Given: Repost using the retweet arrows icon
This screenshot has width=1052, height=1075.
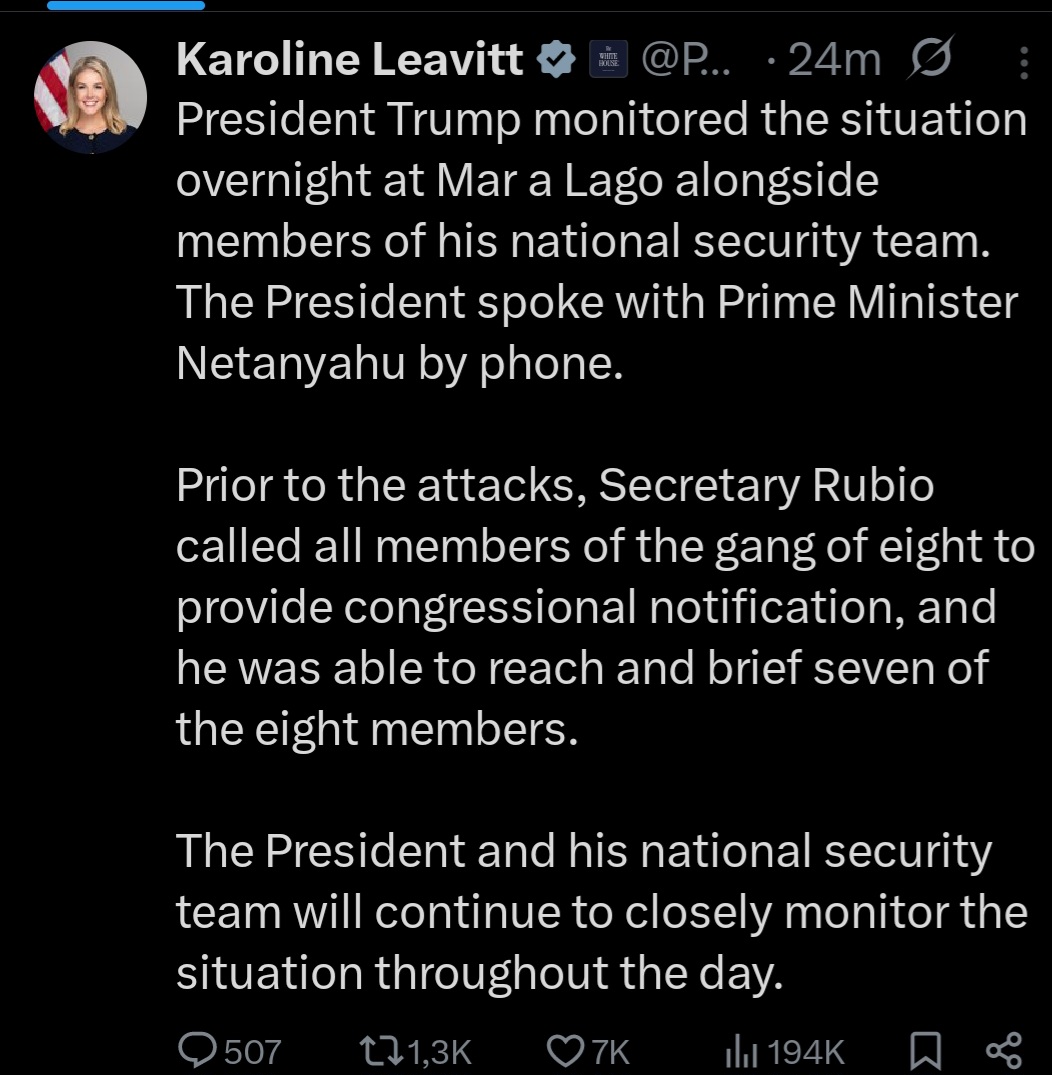Looking at the screenshot, I should [x=381, y=1050].
